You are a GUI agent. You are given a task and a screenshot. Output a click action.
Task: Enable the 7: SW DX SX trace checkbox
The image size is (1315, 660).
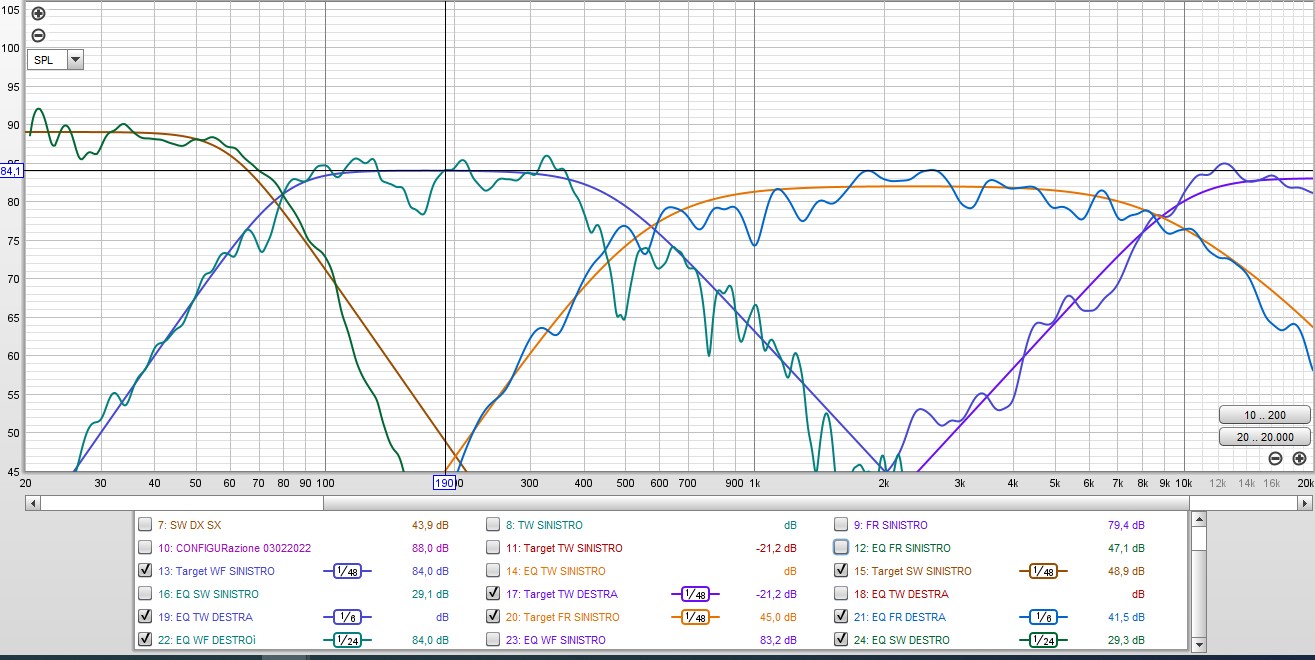(x=146, y=525)
